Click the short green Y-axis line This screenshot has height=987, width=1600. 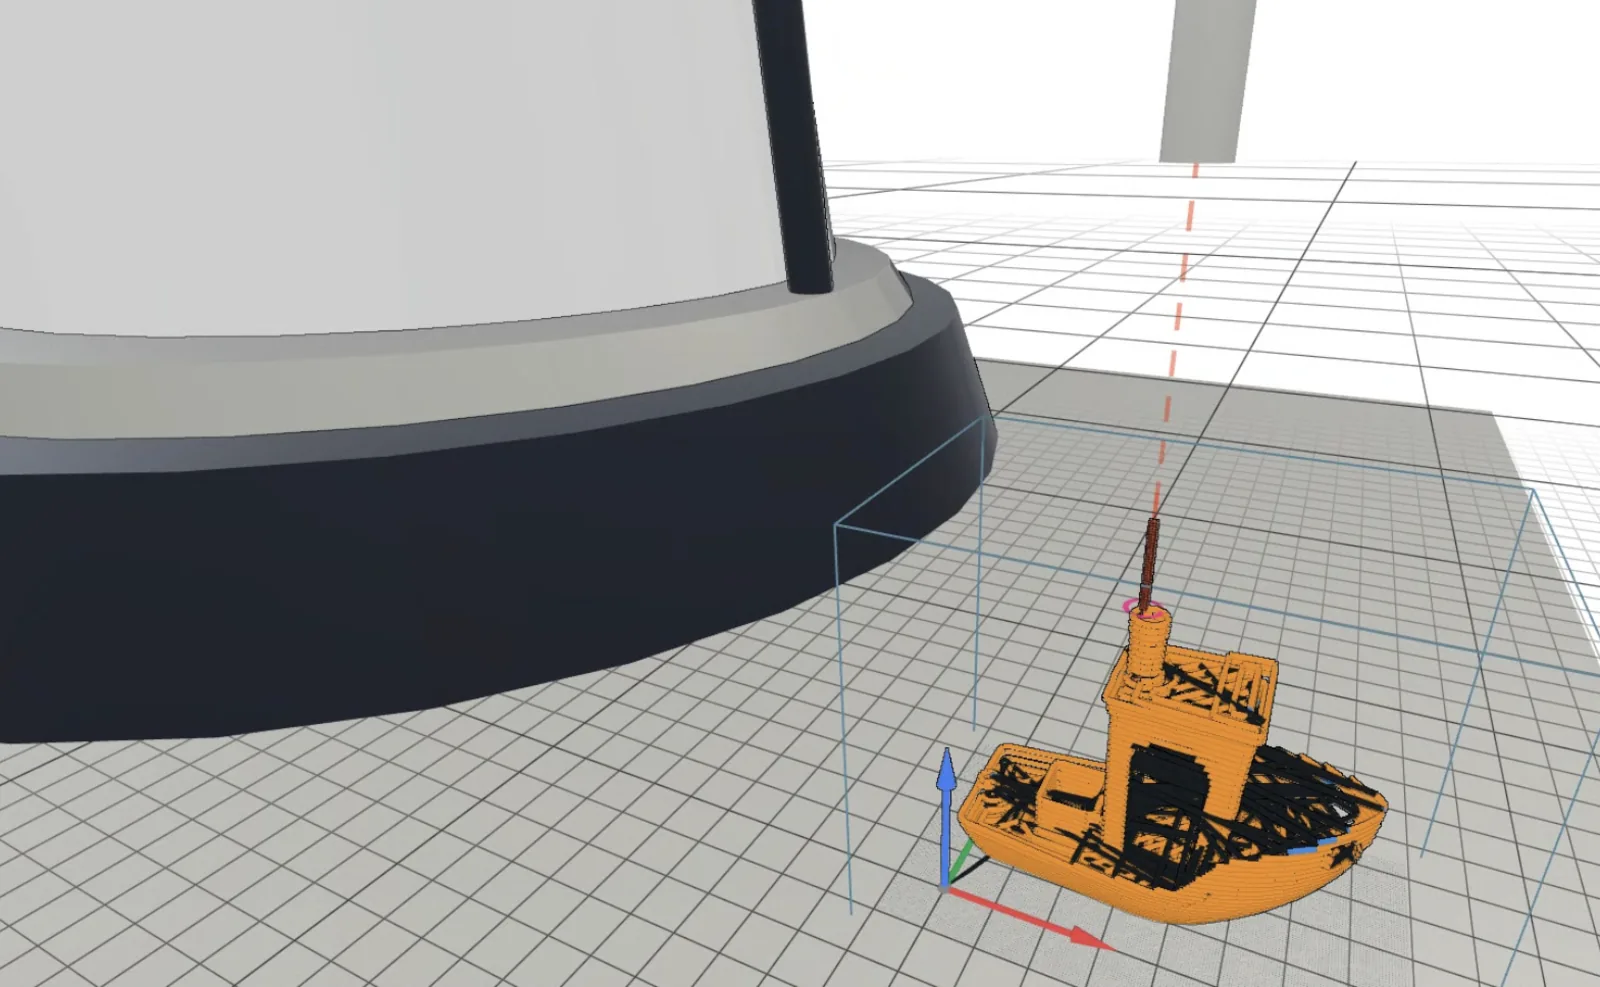click(959, 863)
